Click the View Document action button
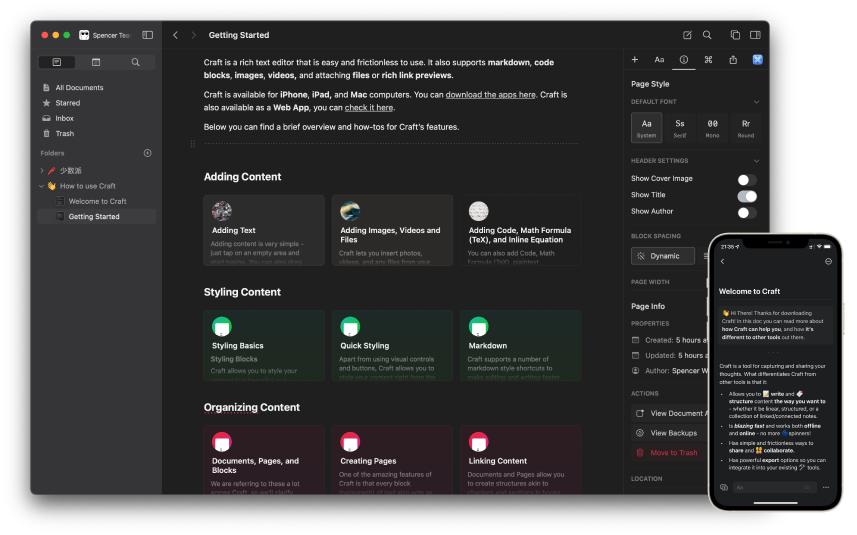 click(670, 413)
